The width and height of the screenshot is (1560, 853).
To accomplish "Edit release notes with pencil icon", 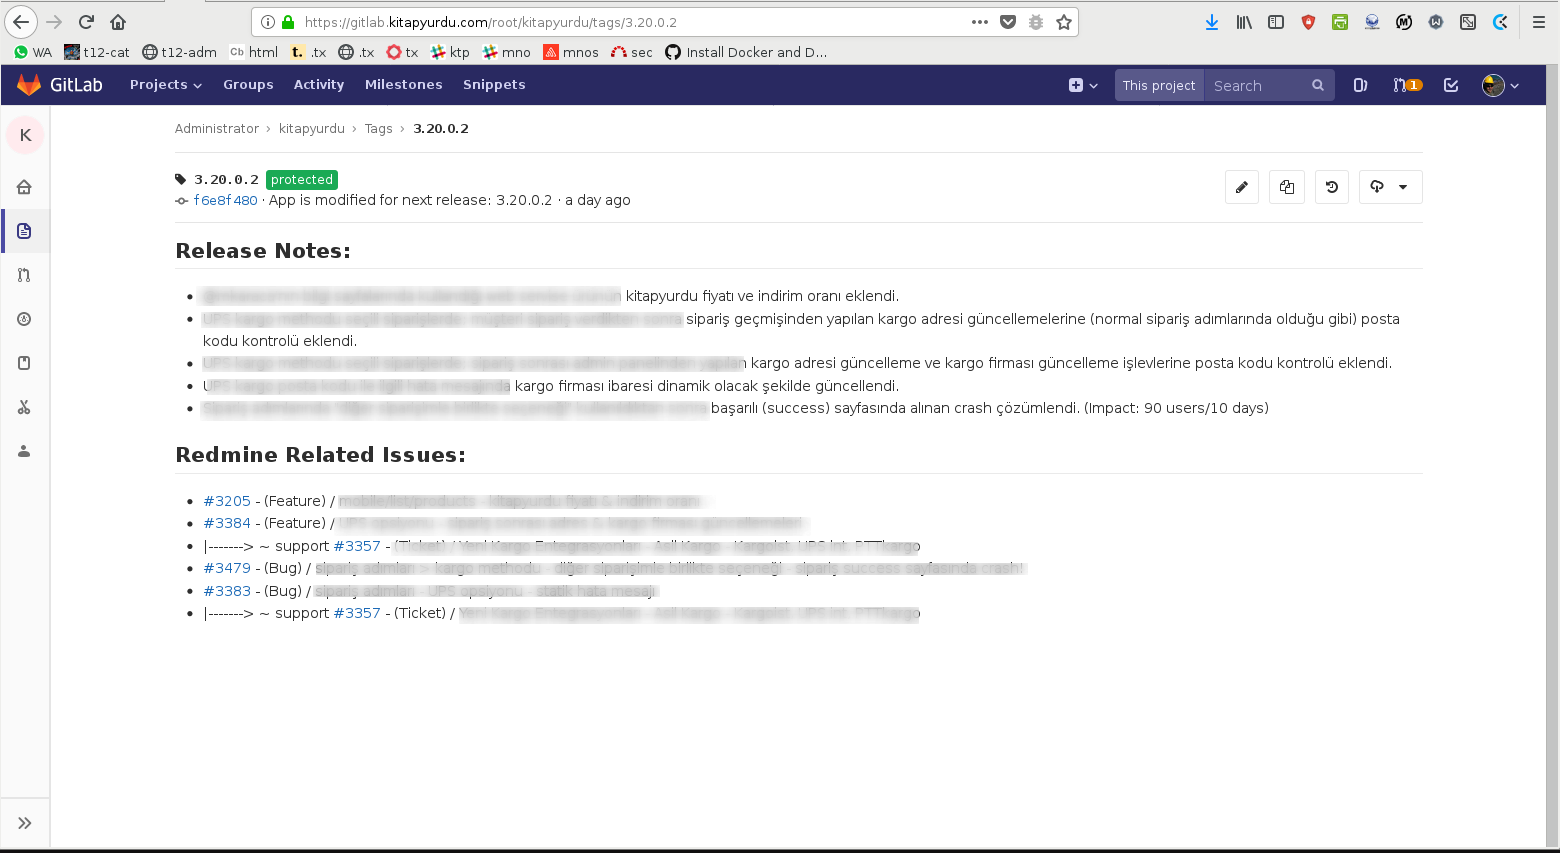I will (1242, 187).
